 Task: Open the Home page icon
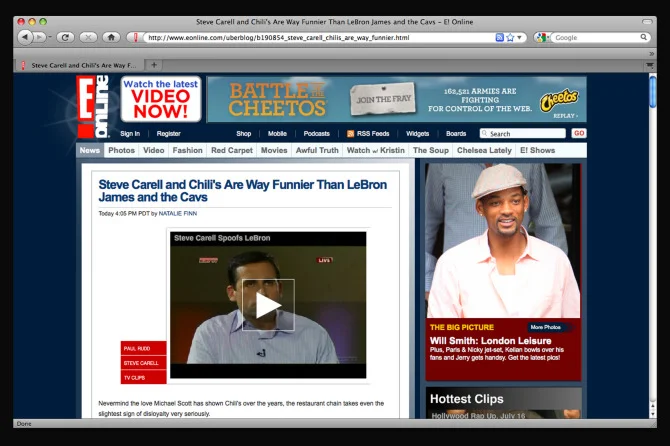(111, 38)
